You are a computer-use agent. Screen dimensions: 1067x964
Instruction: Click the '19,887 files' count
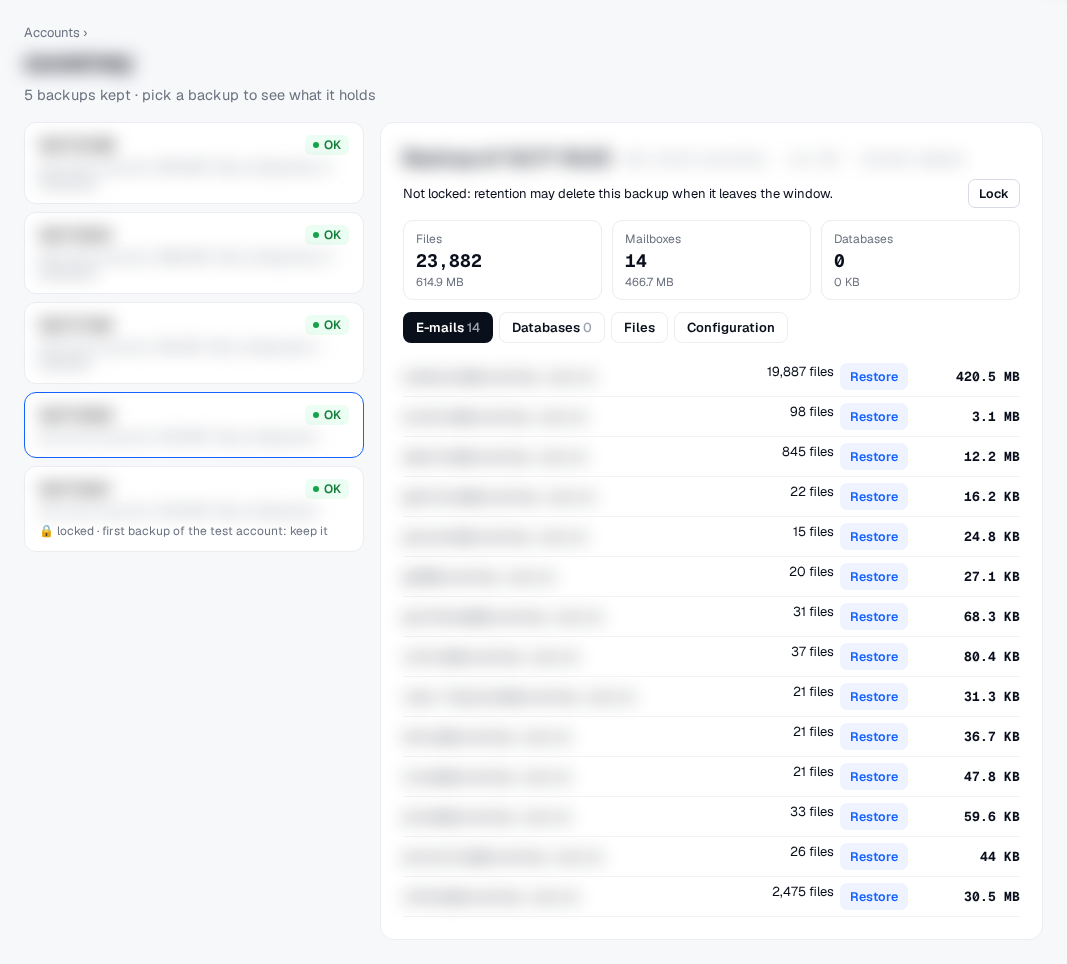click(x=800, y=372)
